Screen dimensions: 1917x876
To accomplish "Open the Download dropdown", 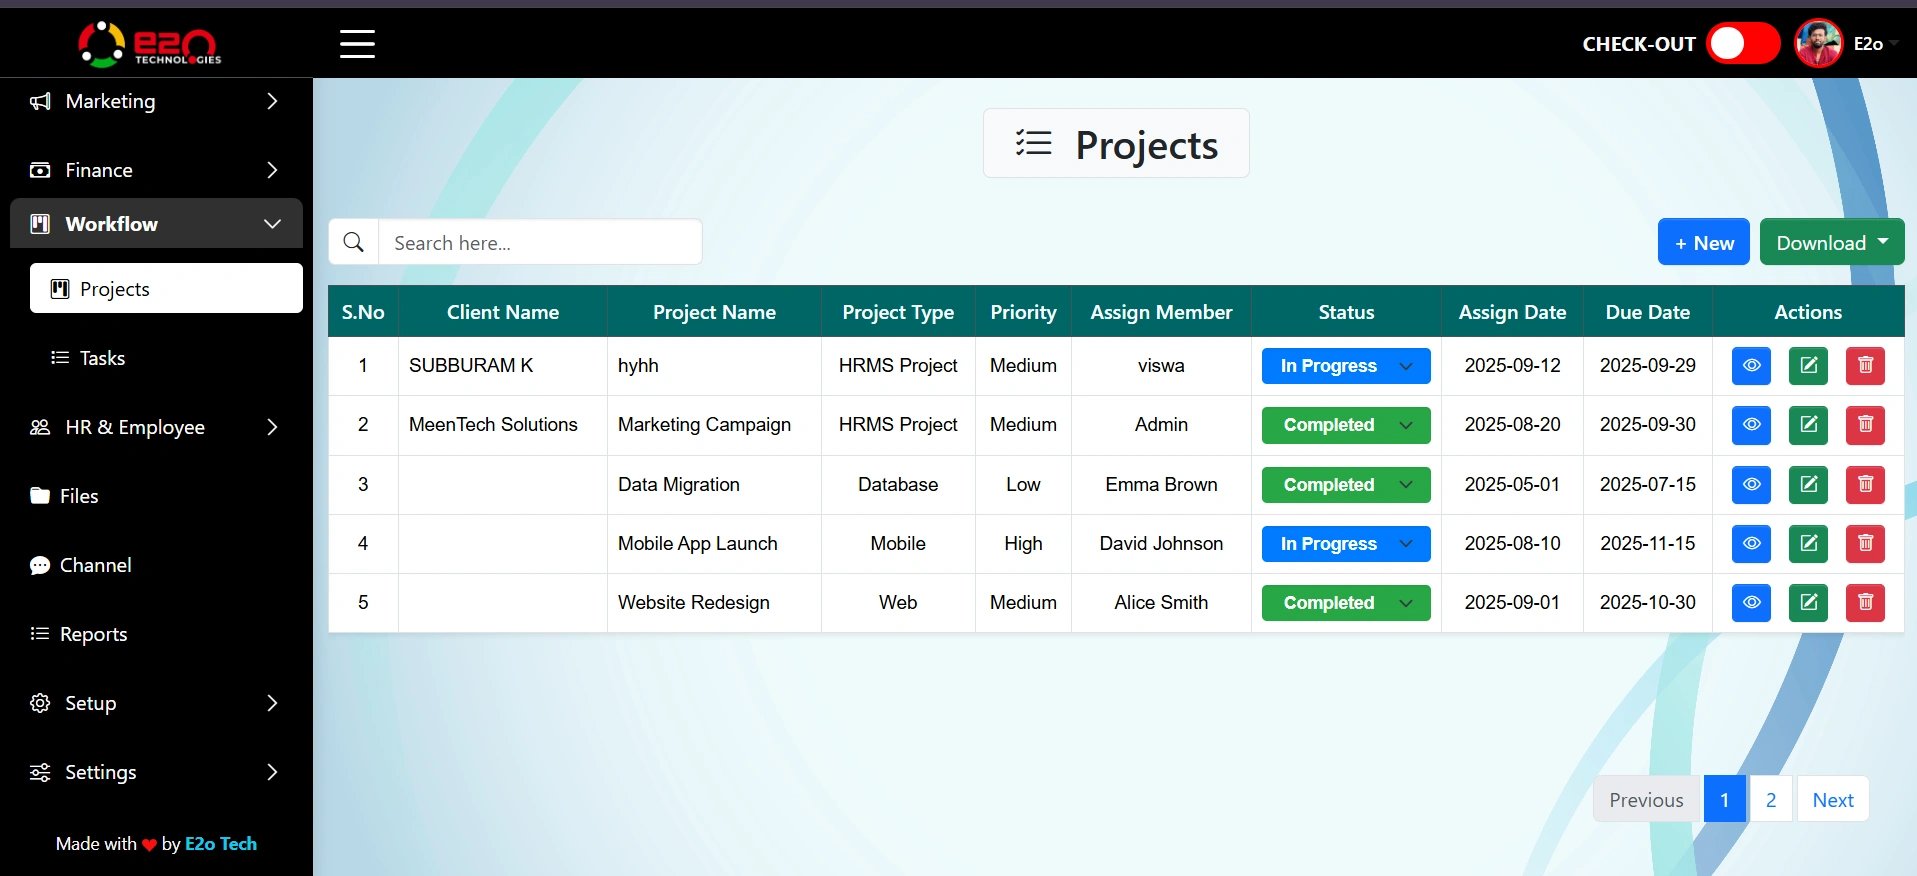I will point(1831,243).
